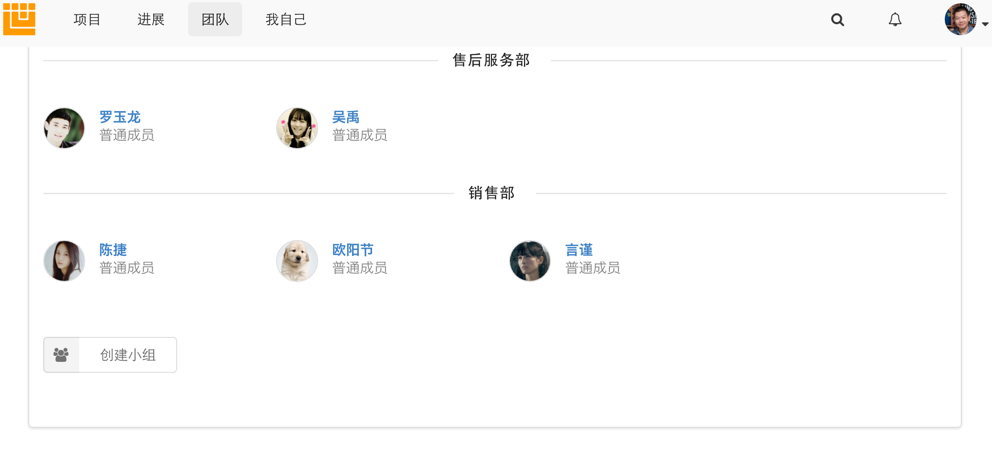Open 吴禹's member profile link

click(346, 117)
